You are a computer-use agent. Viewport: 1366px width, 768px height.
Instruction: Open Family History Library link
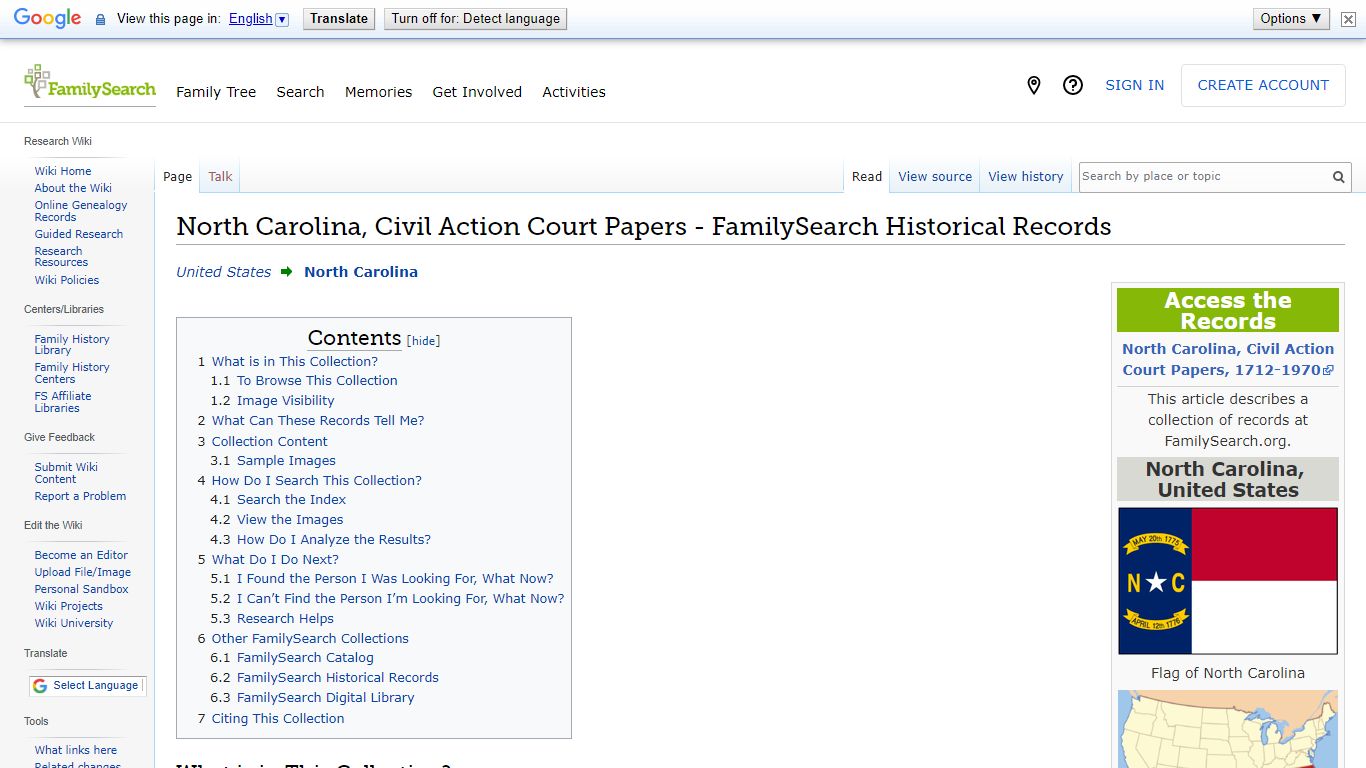72,345
